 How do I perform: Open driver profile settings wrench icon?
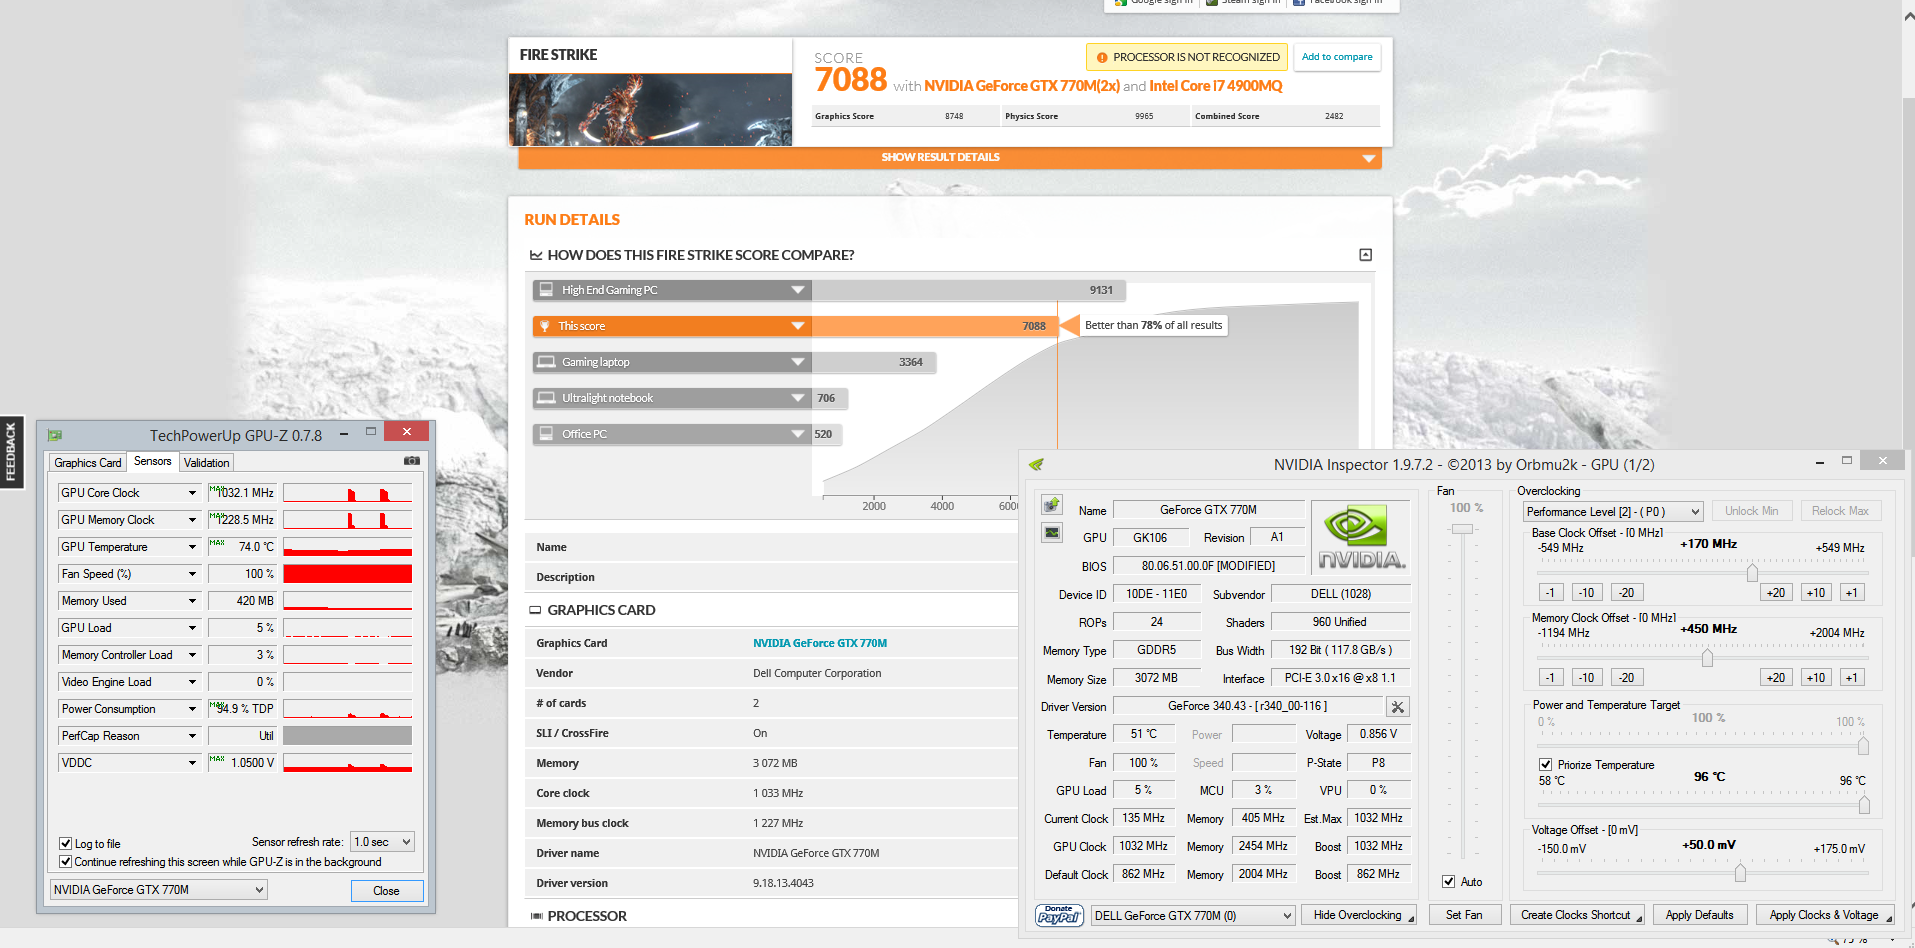coord(1398,707)
